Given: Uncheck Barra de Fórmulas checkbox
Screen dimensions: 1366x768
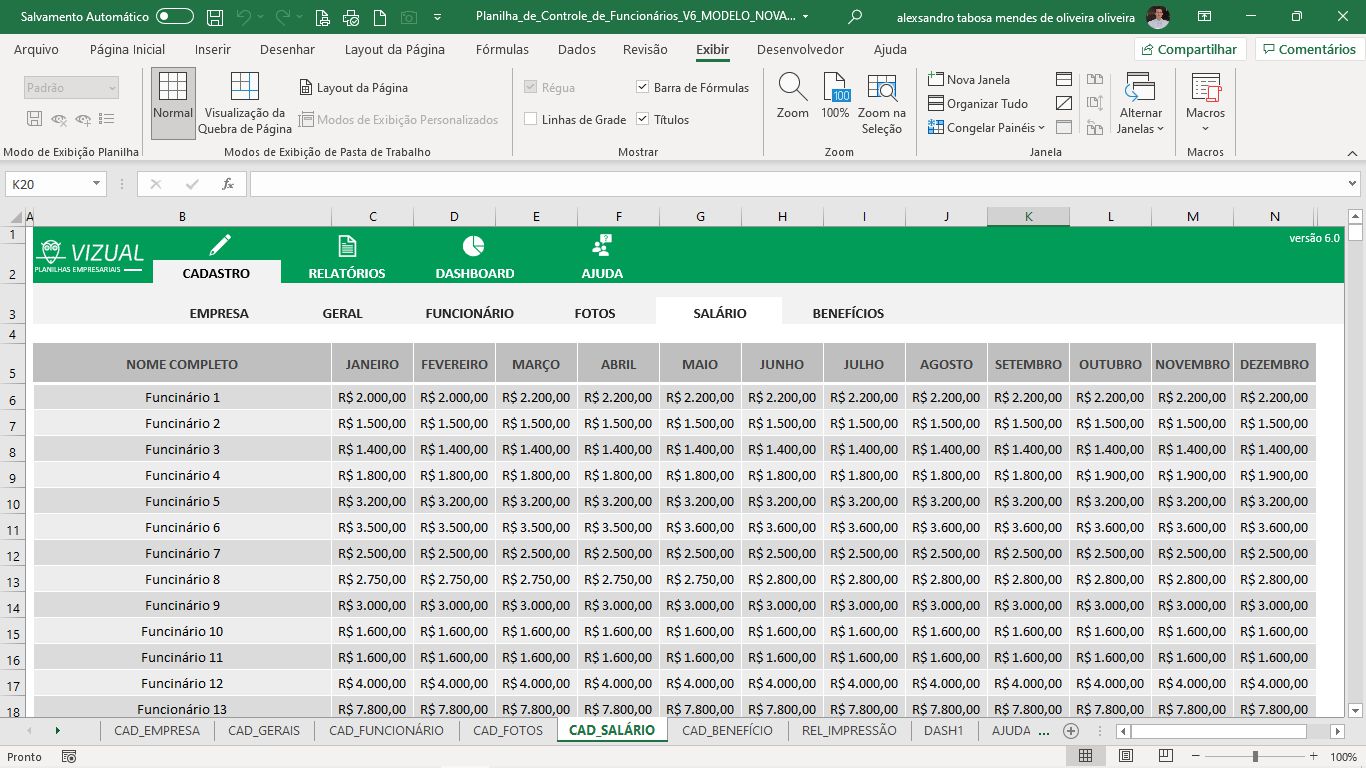Looking at the screenshot, I should 643,88.
